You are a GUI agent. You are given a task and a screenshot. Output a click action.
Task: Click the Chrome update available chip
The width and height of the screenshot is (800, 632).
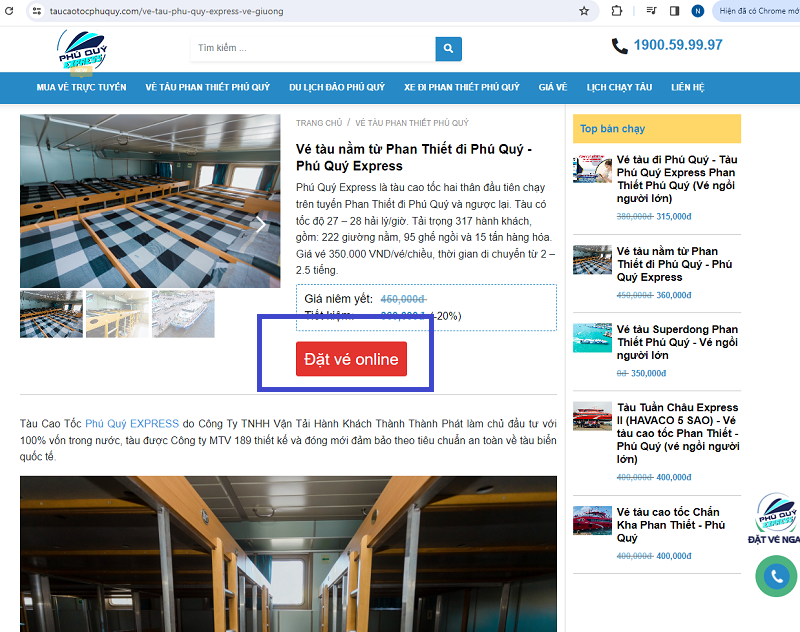click(x=756, y=11)
